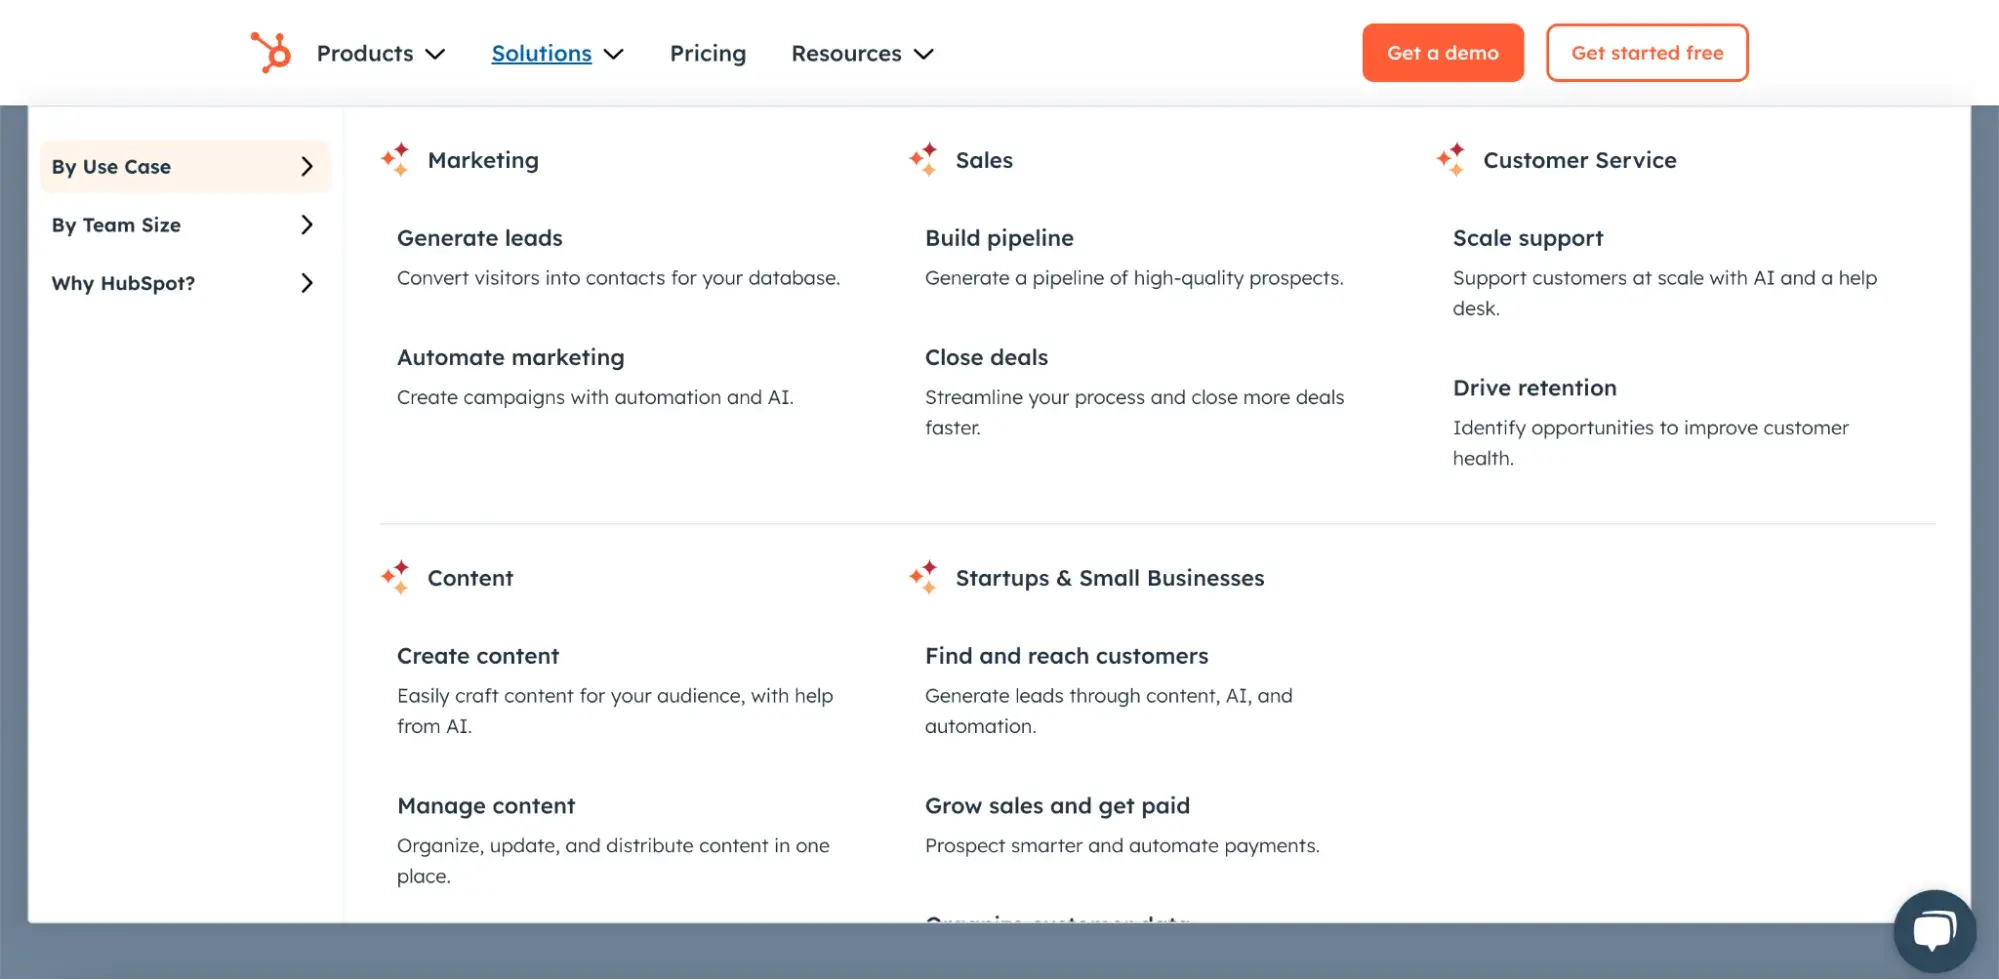
Task: Expand the Resources dropdown chevron
Action: coord(924,54)
